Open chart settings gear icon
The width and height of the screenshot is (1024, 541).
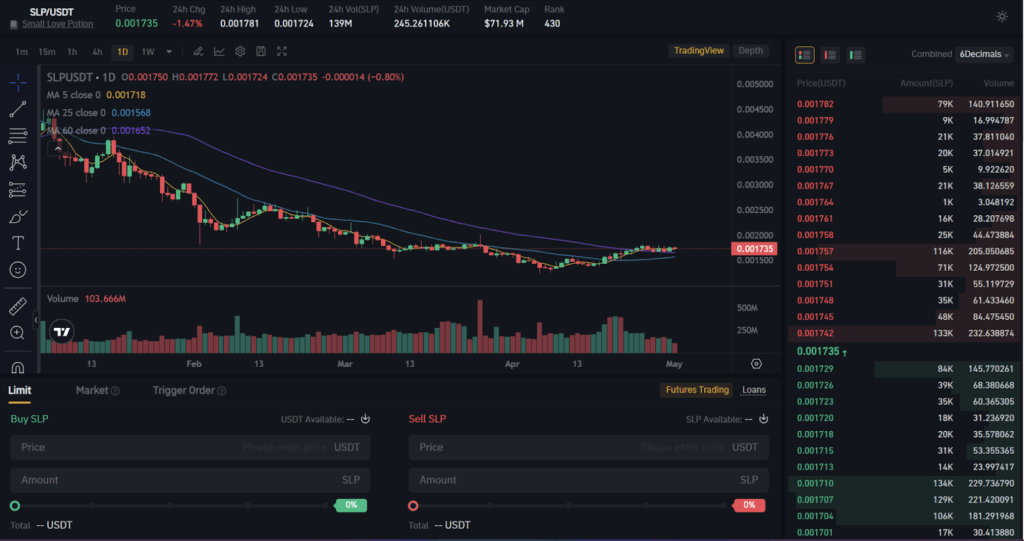click(240, 52)
